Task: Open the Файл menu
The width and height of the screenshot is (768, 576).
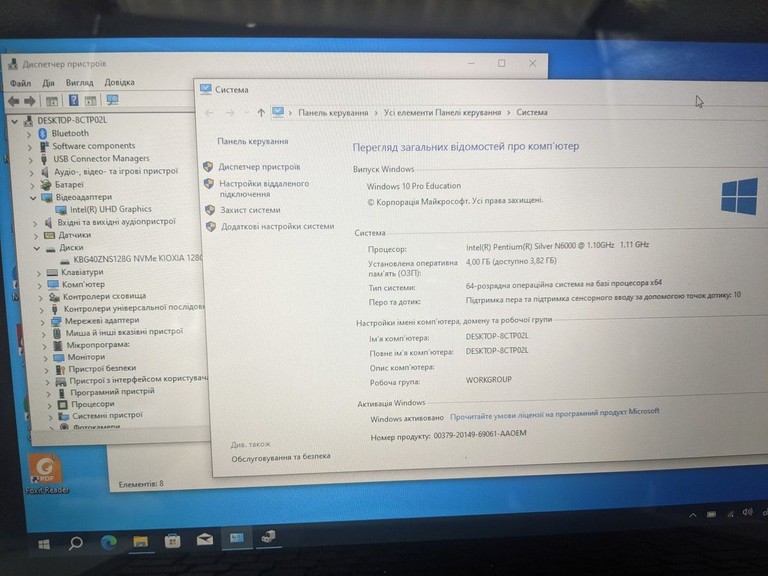Action: point(21,83)
